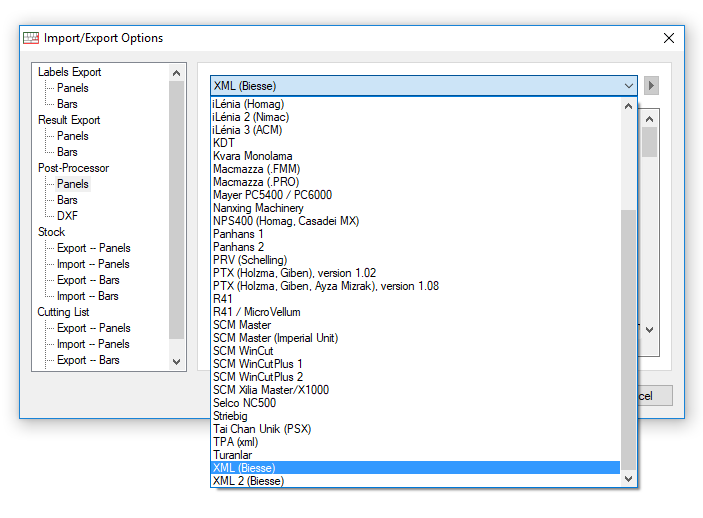Select Panels under Labels Export
This screenshot has height=518, width=703.
click(73, 88)
